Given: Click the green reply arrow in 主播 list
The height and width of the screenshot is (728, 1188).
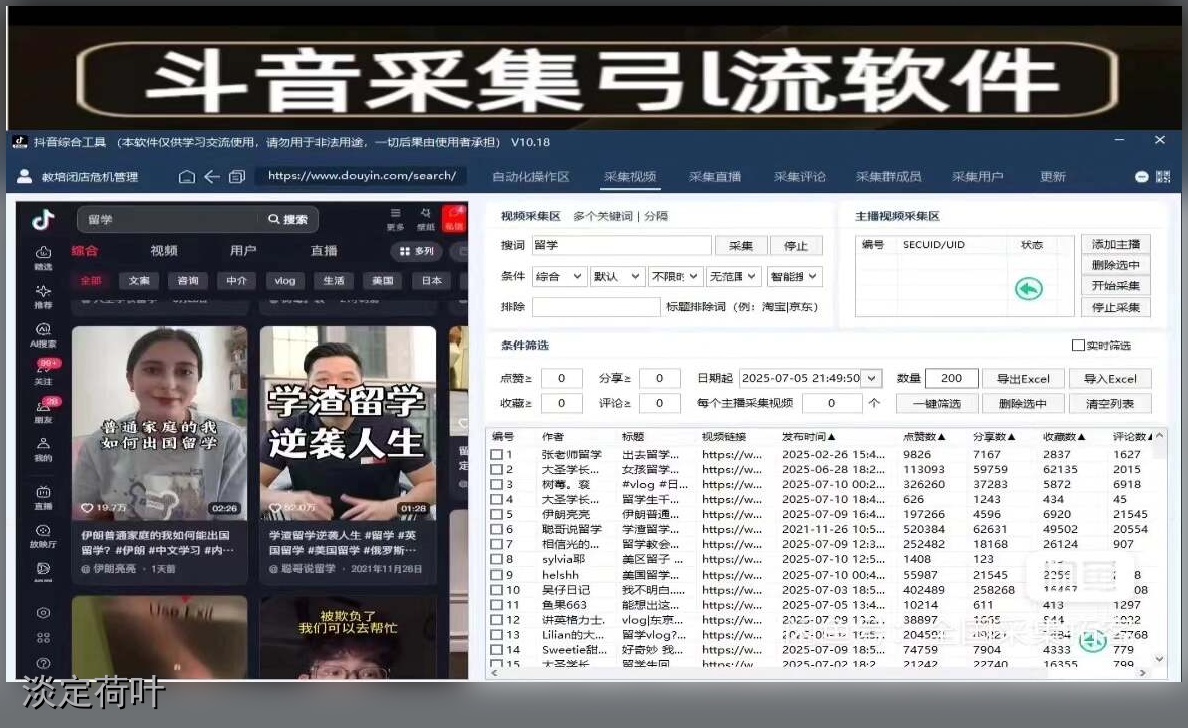Looking at the screenshot, I should [1028, 289].
